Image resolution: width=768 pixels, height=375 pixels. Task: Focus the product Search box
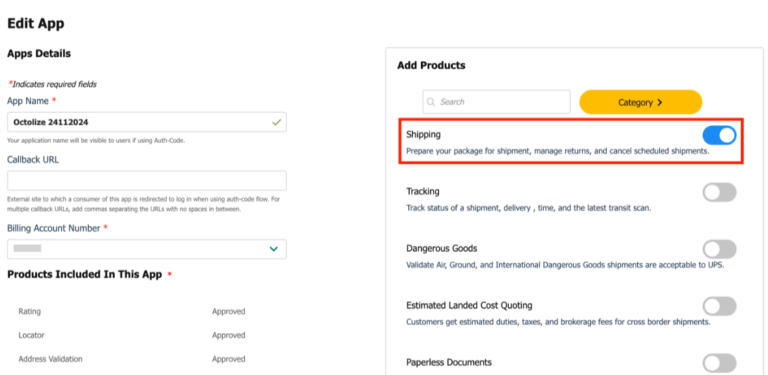[x=497, y=102]
